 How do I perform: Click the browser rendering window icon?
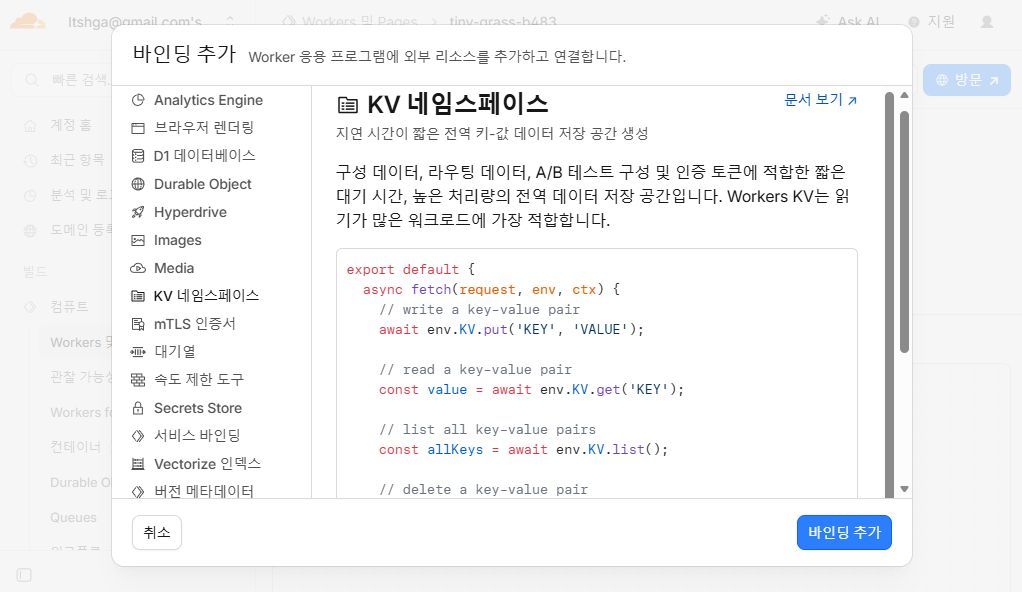point(138,128)
